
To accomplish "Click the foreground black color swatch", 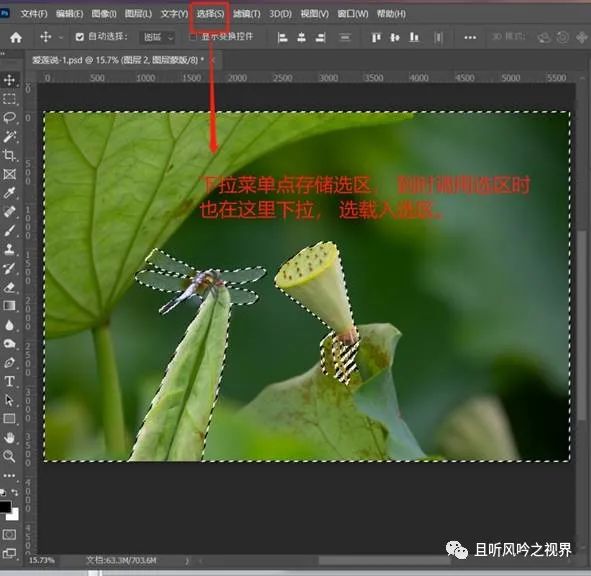I will [x=5, y=507].
